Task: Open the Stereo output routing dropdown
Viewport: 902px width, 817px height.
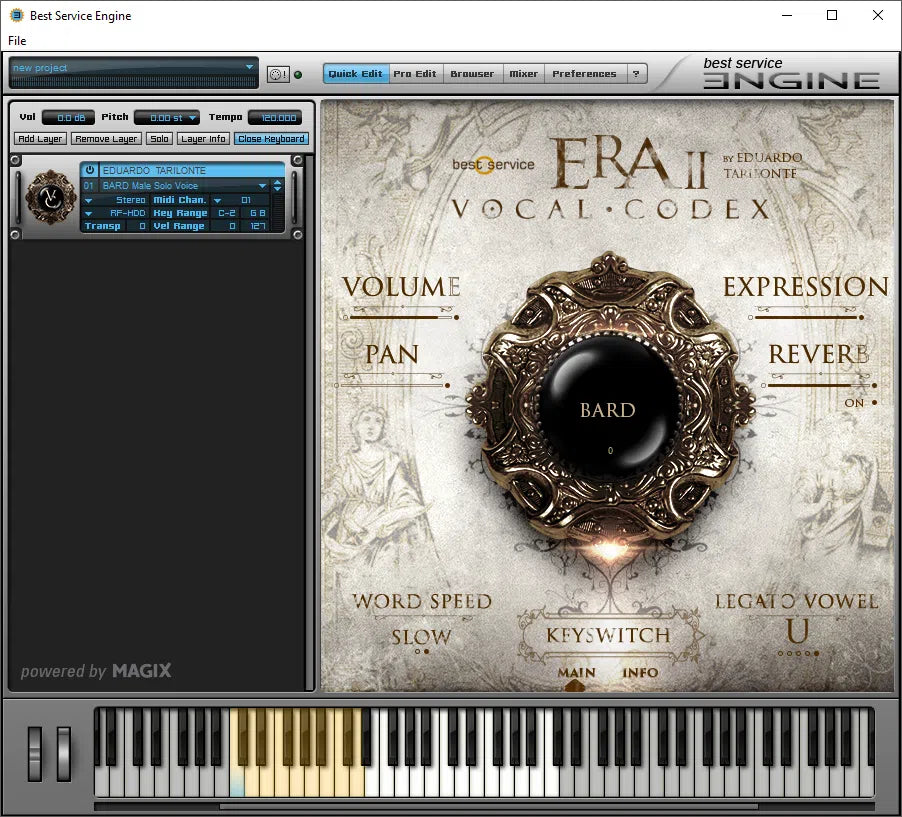Action: point(88,200)
